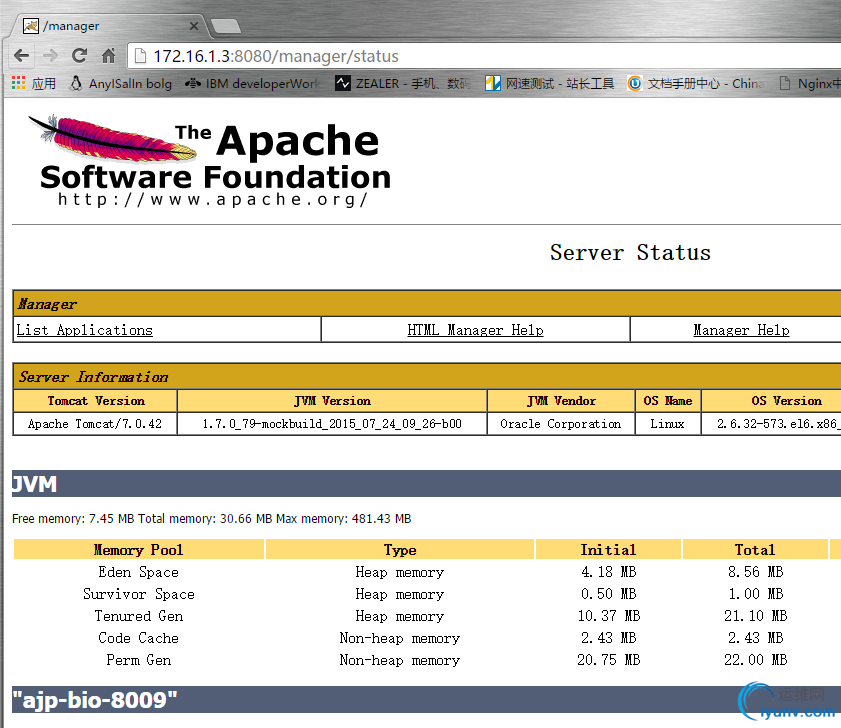Image resolution: width=841 pixels, height=728 pixels.
Task: Select the Eden Space row label
Action: point(138,572)
